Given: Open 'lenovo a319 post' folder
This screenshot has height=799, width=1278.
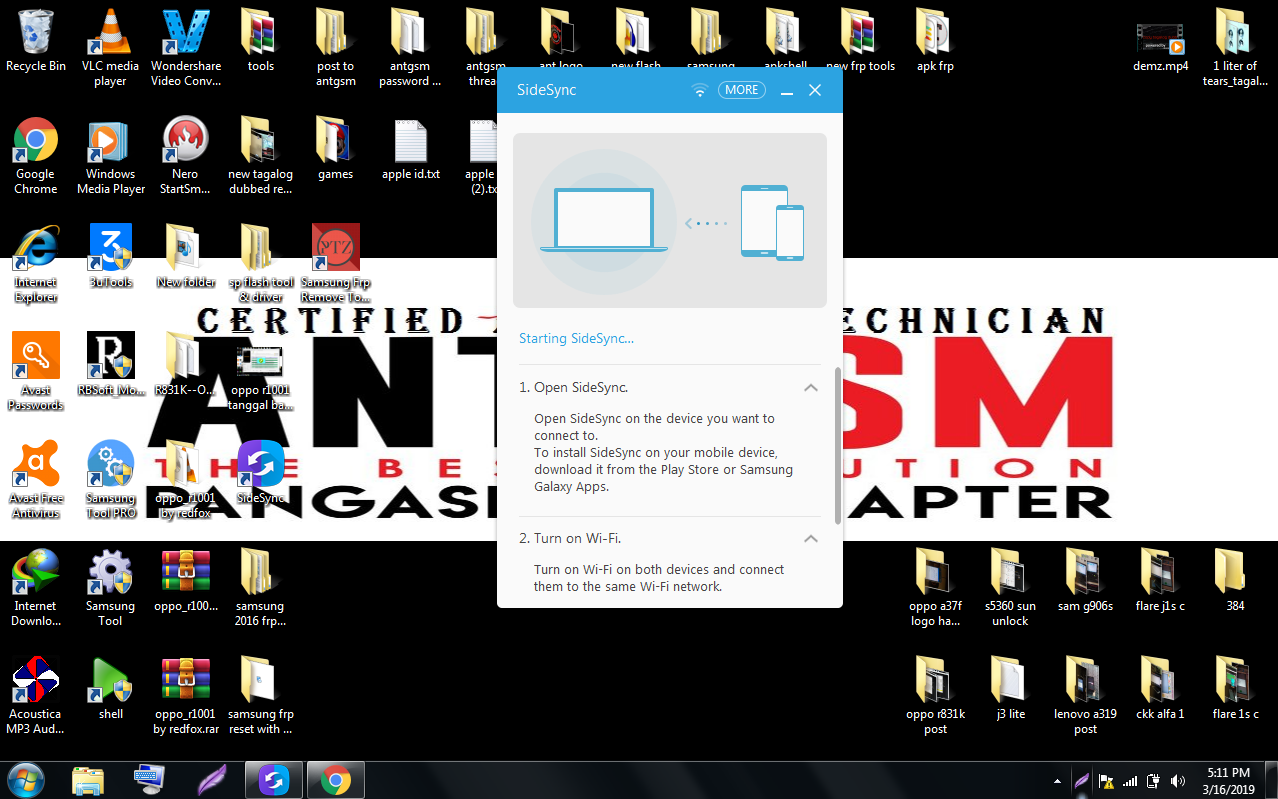Looking at the screenshot, I should click(x=1086, y=696).
